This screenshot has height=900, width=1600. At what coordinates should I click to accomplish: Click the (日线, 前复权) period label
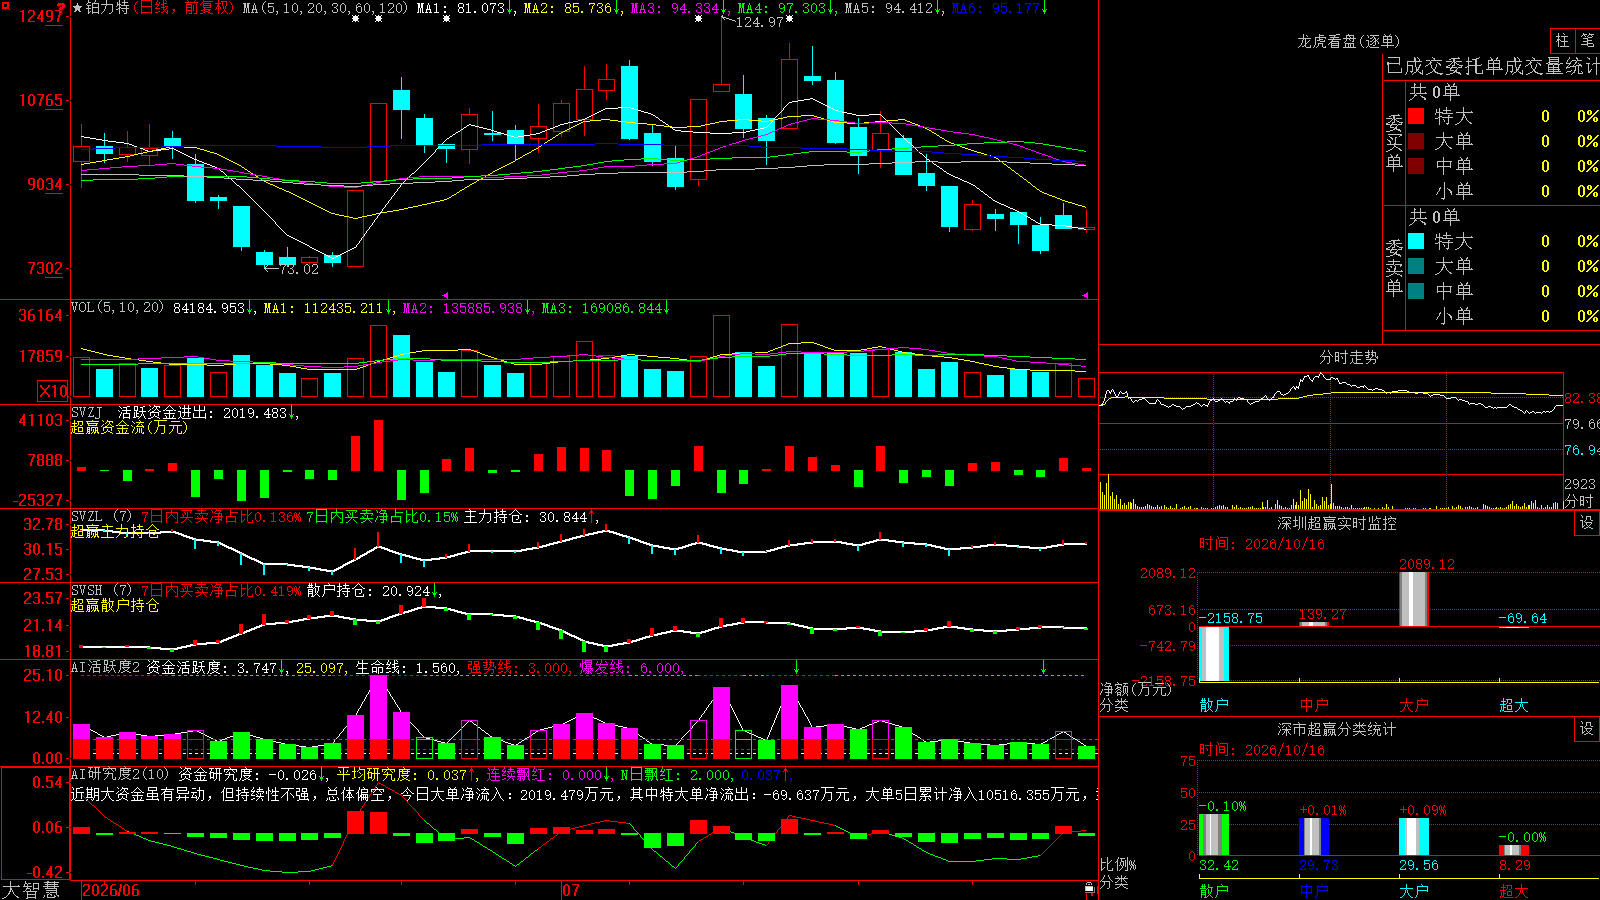coord(186,8)
